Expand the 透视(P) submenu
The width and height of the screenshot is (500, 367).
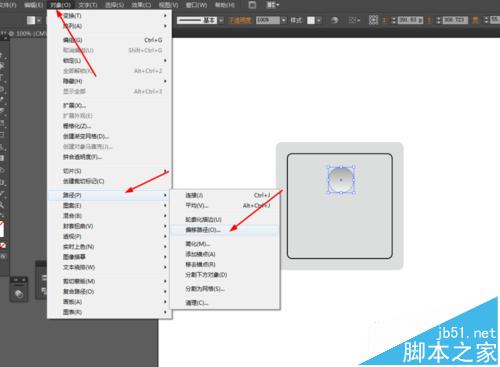(x=110, y=237)
